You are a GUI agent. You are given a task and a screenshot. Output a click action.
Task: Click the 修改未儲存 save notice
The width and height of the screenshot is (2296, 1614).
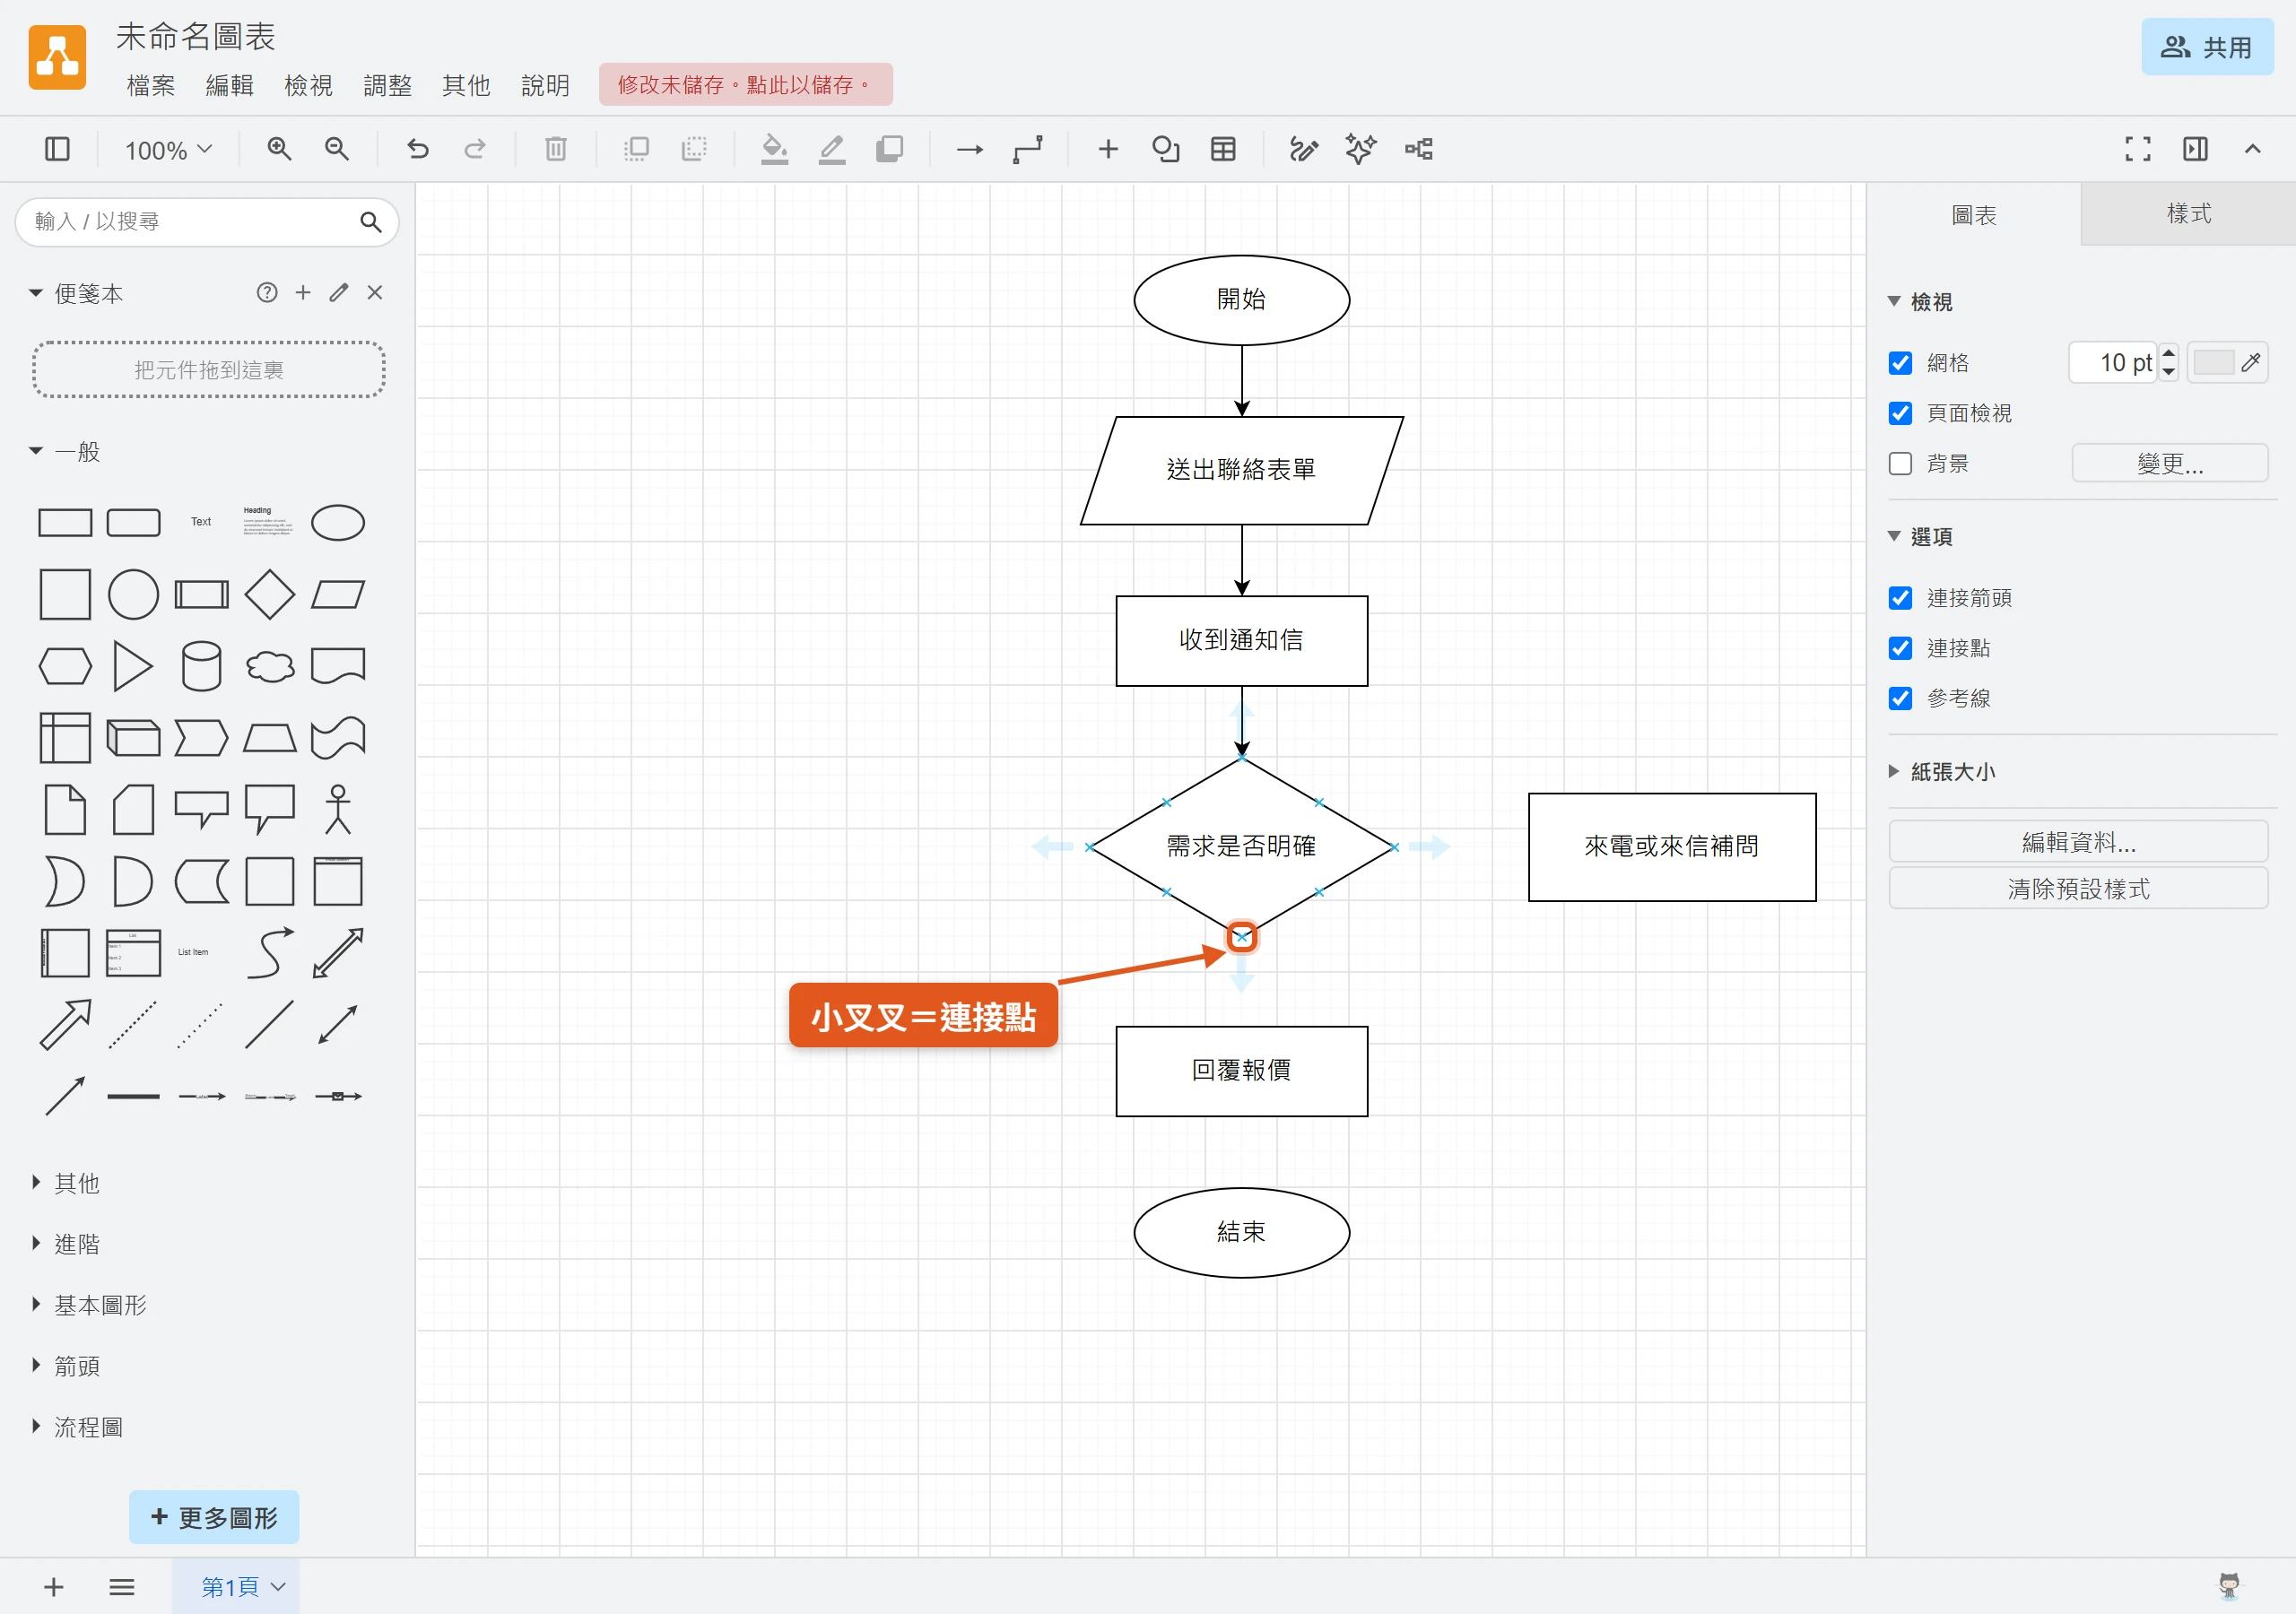click(745, 85)
